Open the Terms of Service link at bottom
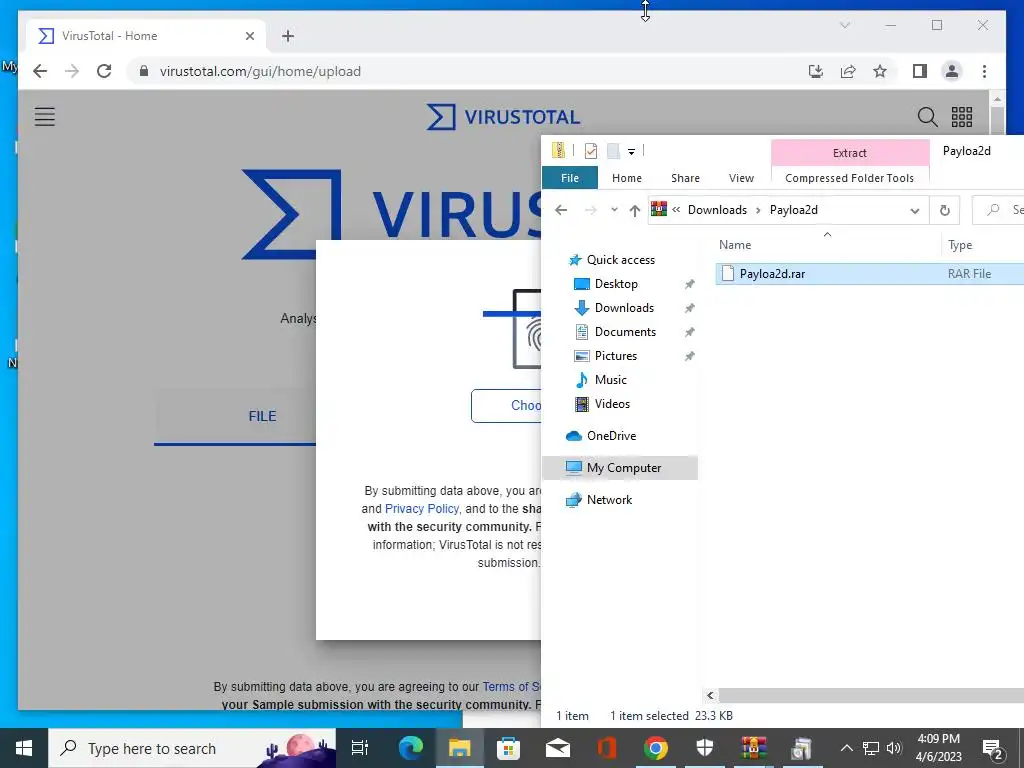 click(x=511, y=686)
